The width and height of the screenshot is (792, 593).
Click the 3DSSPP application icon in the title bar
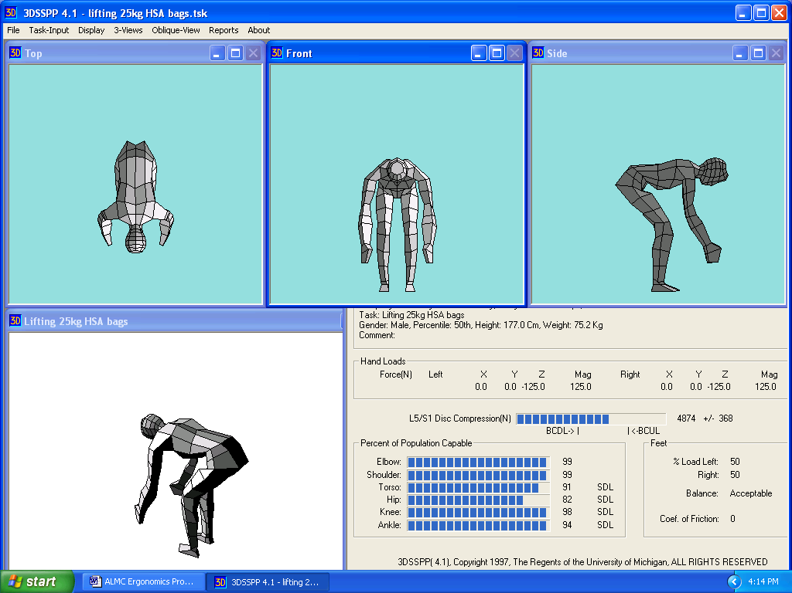[x=11, y=13]
